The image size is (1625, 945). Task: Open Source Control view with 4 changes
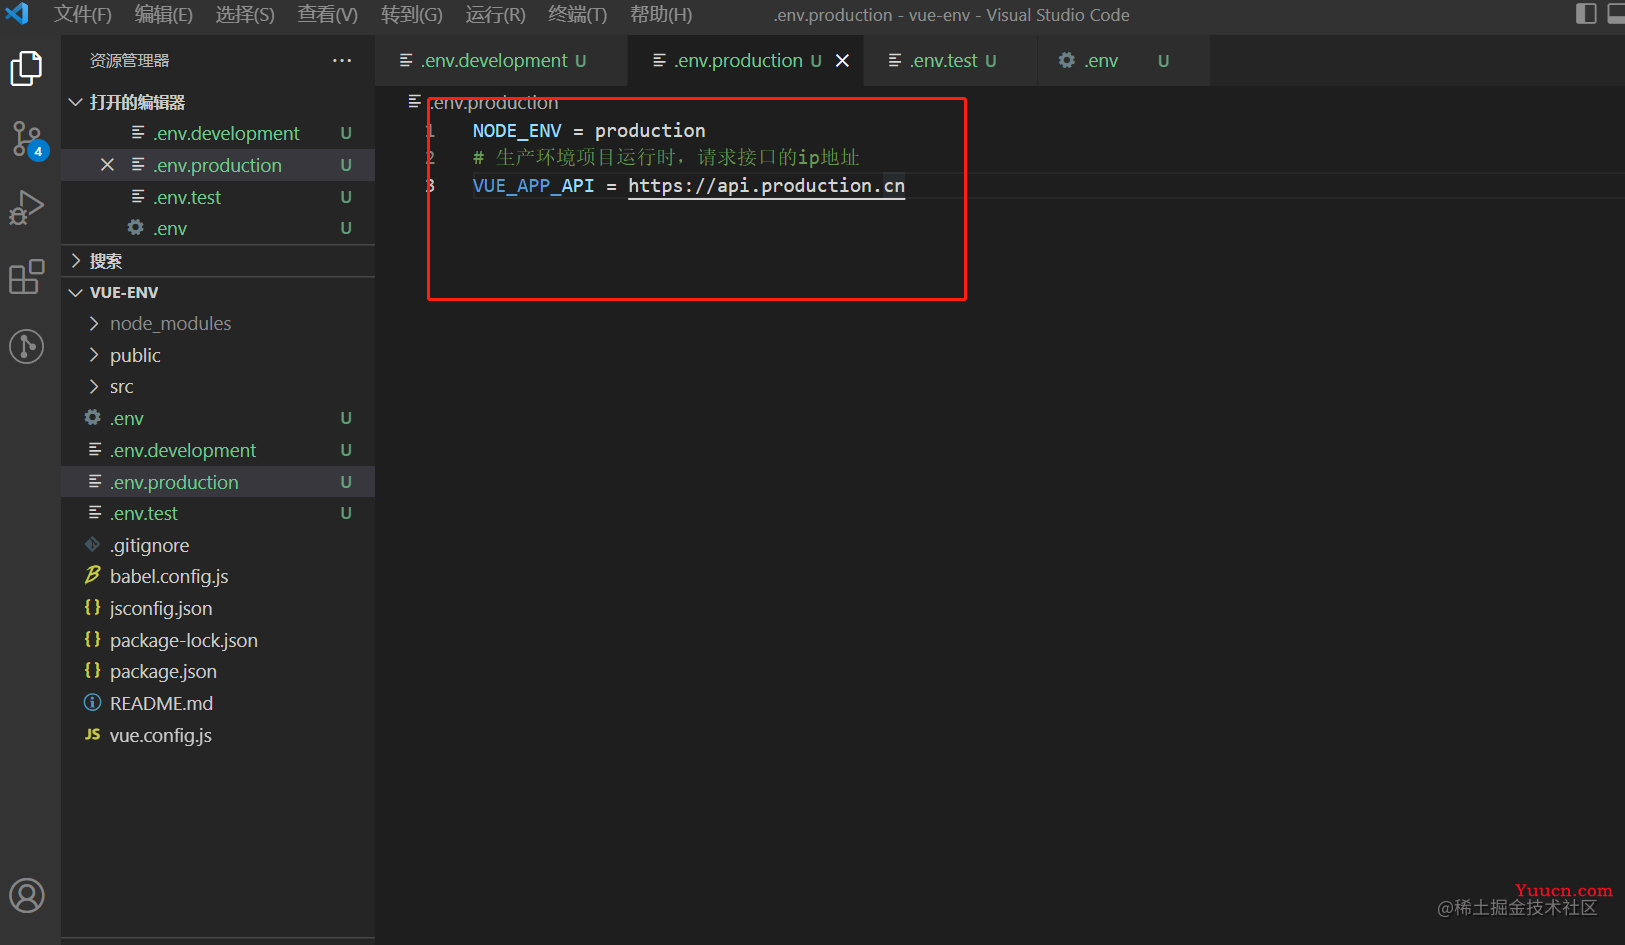click(27, 139)
